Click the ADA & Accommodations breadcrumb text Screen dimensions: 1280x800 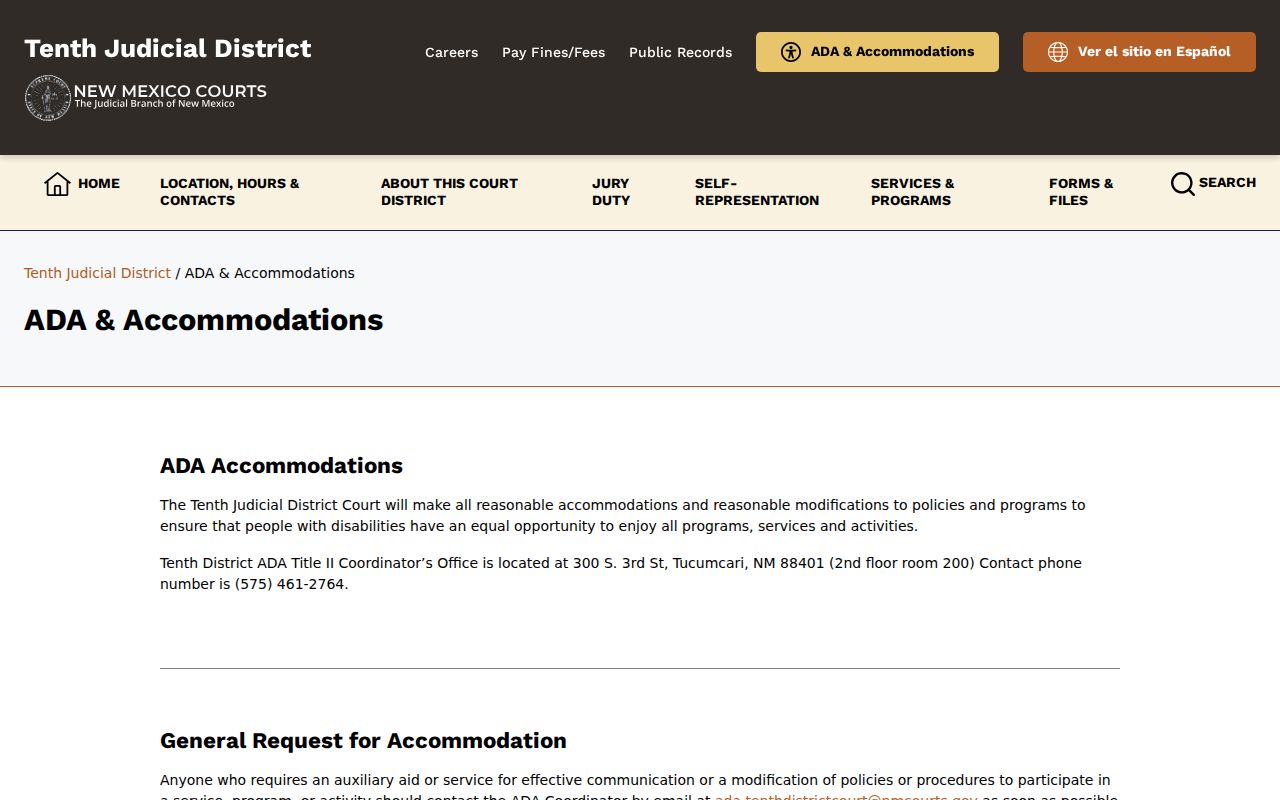(x=270, y=273)
